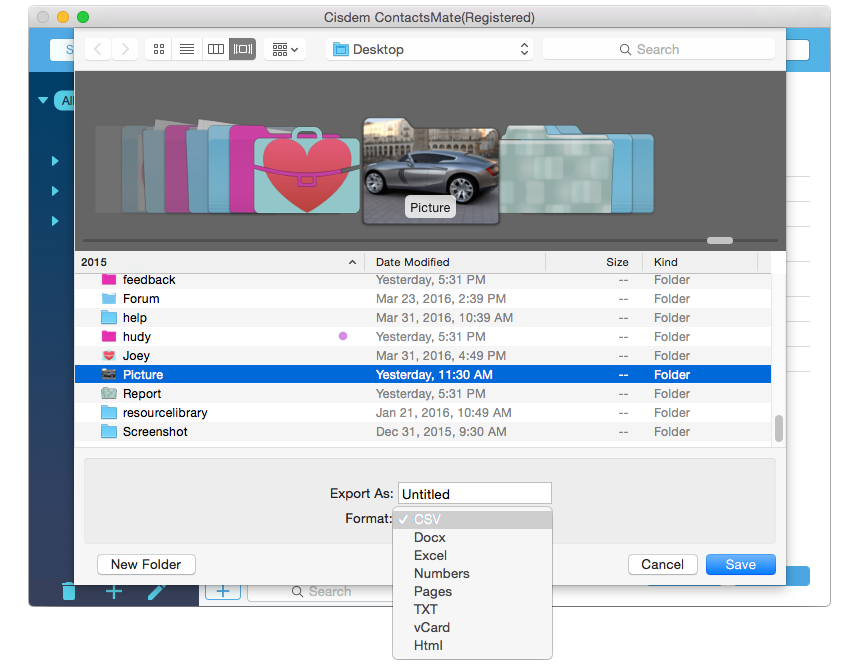Sort by the 2015 name column
This screenshot has height=670, width=857.
coord(219,262)
